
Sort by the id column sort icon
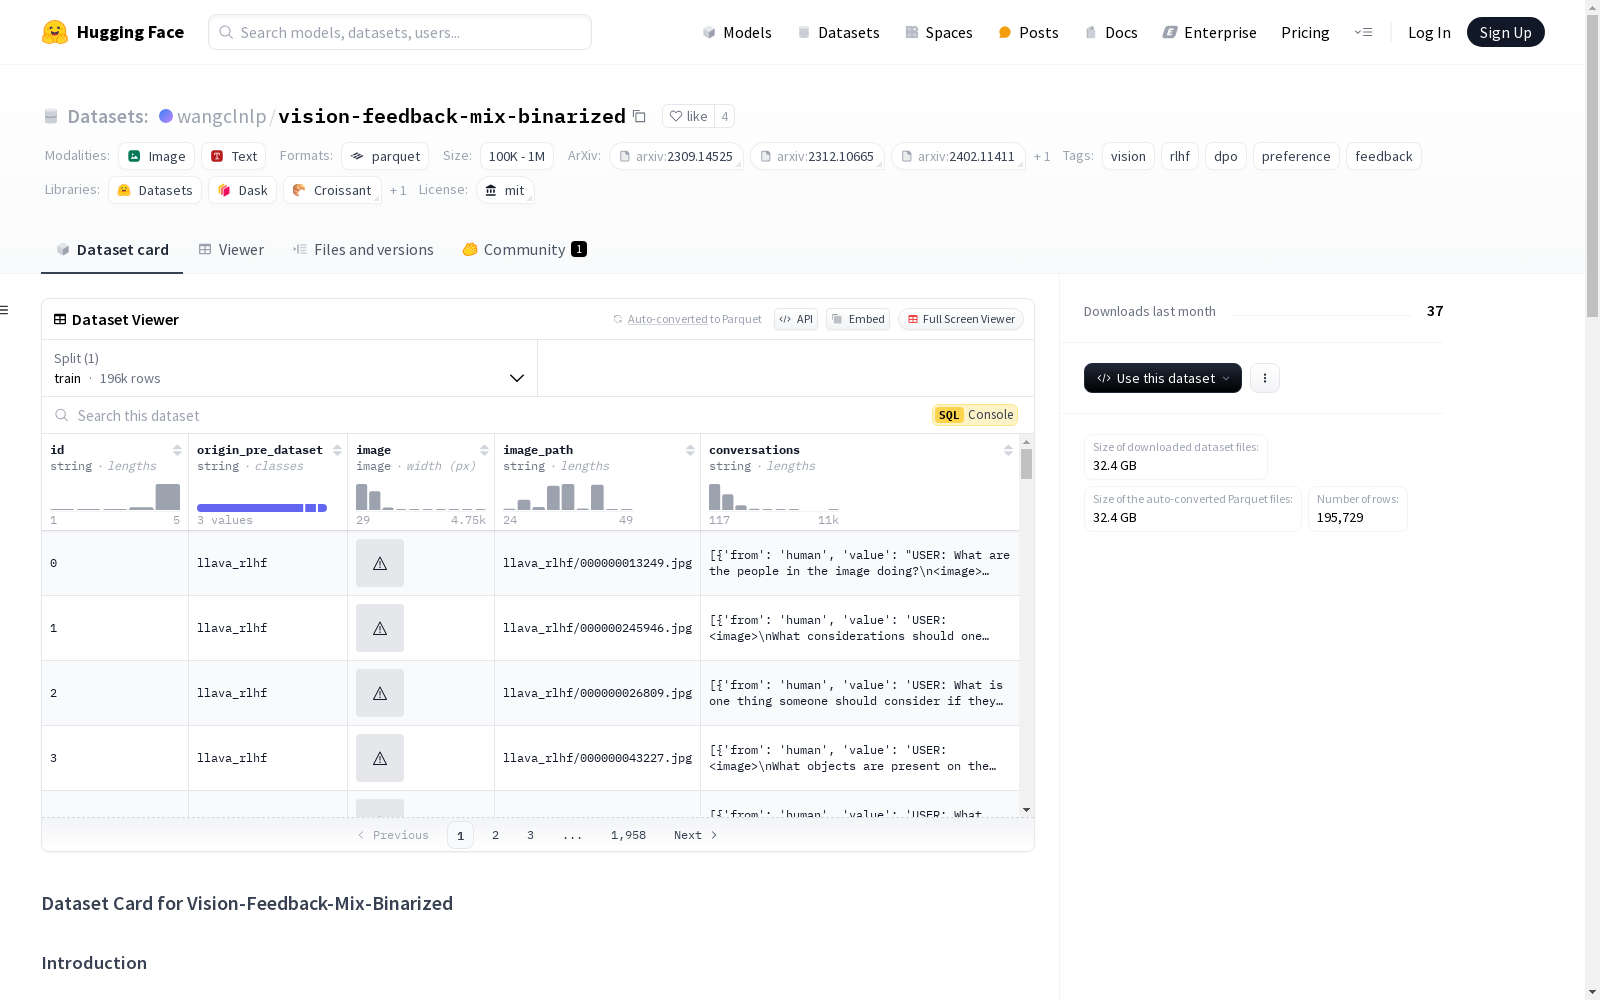[x=177, y=450]
